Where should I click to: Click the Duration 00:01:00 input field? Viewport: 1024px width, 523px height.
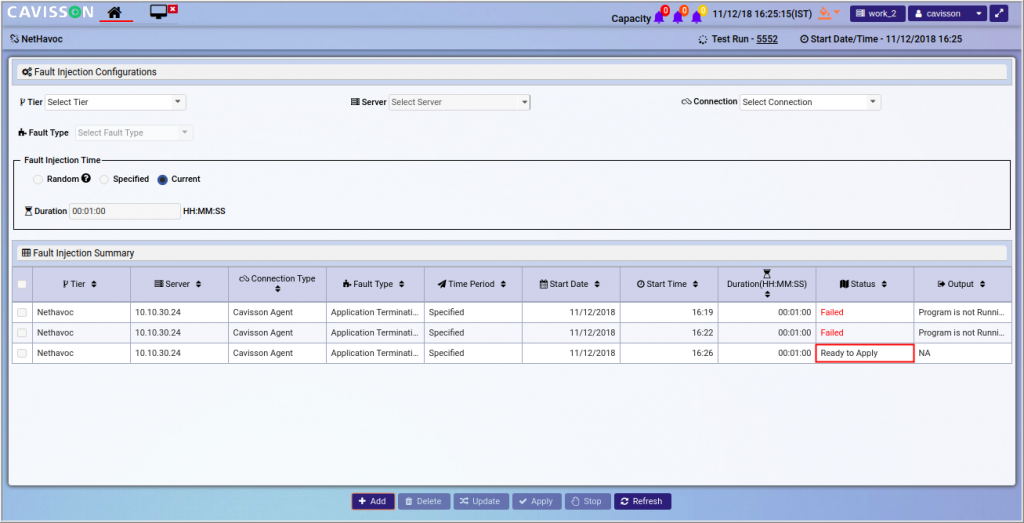(x=124, y=211)
